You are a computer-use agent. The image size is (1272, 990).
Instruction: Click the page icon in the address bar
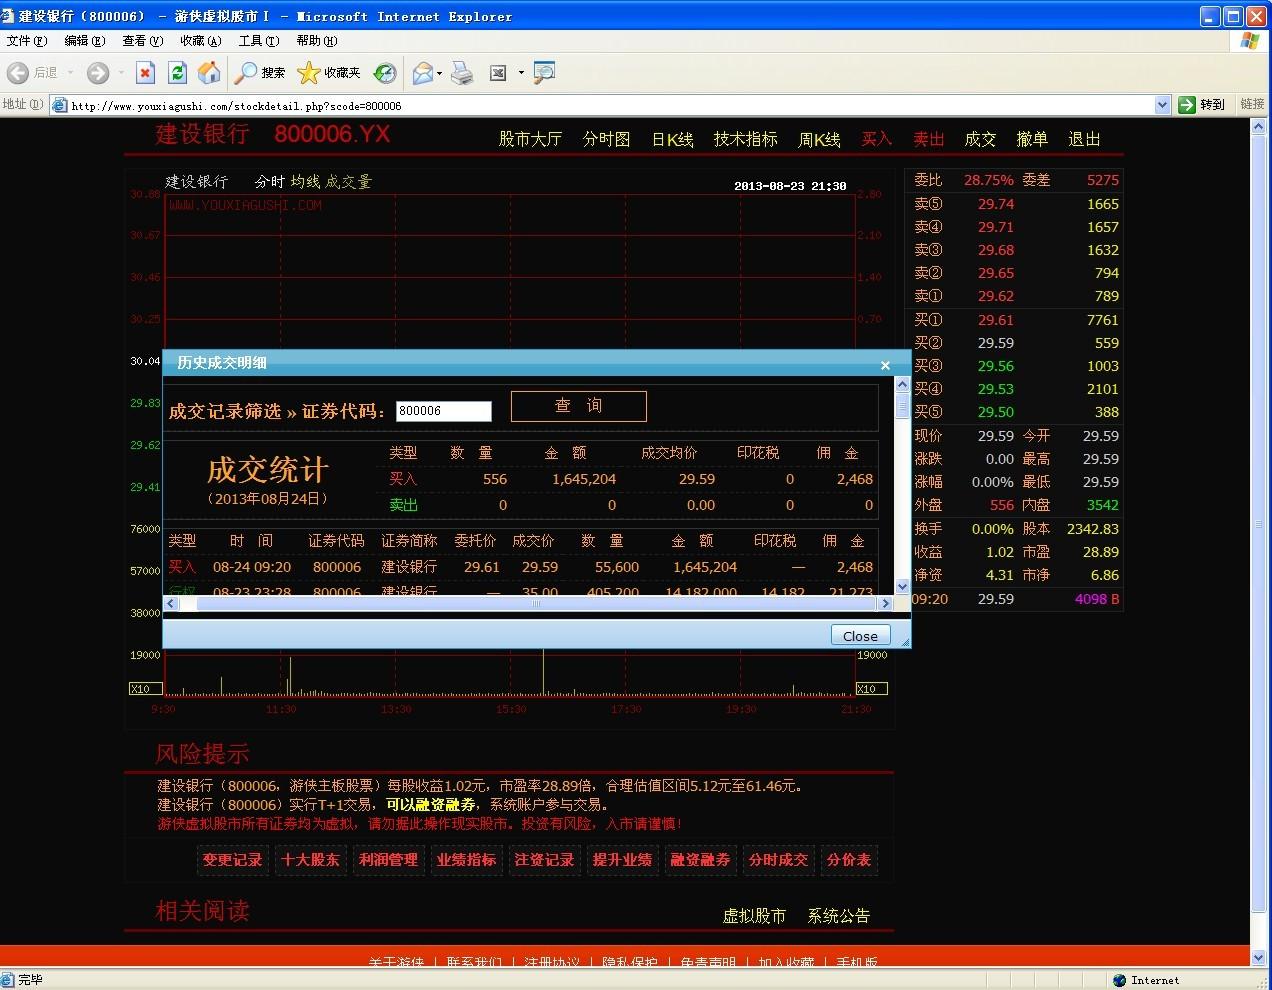click(60, 105)
